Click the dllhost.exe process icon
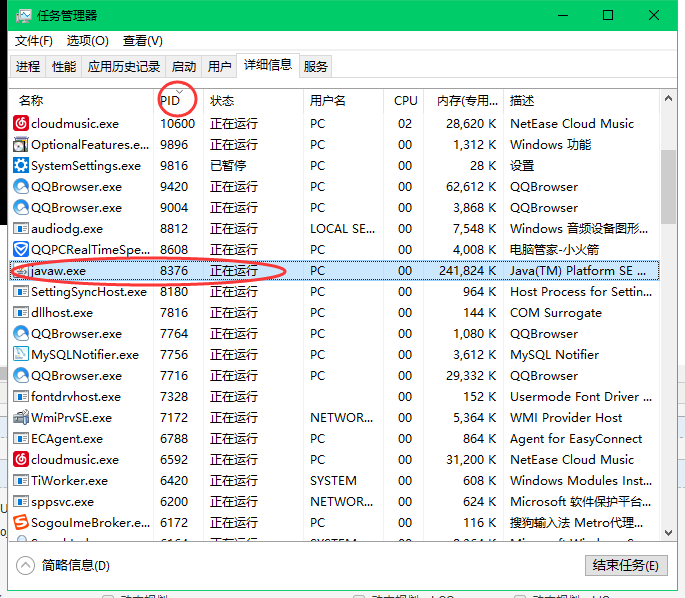685x598 pixels. point(21,312)
